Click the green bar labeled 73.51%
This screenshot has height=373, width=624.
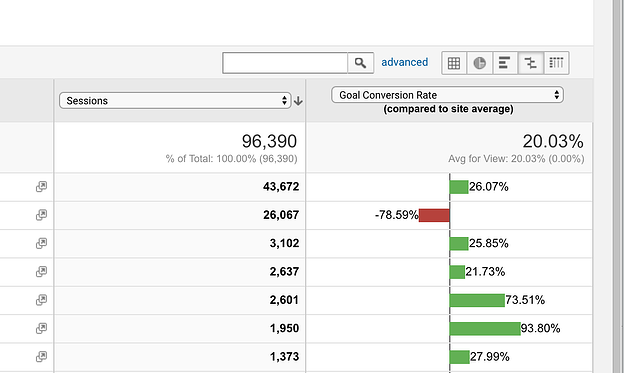pyautogui.click(x=477, y=300)
